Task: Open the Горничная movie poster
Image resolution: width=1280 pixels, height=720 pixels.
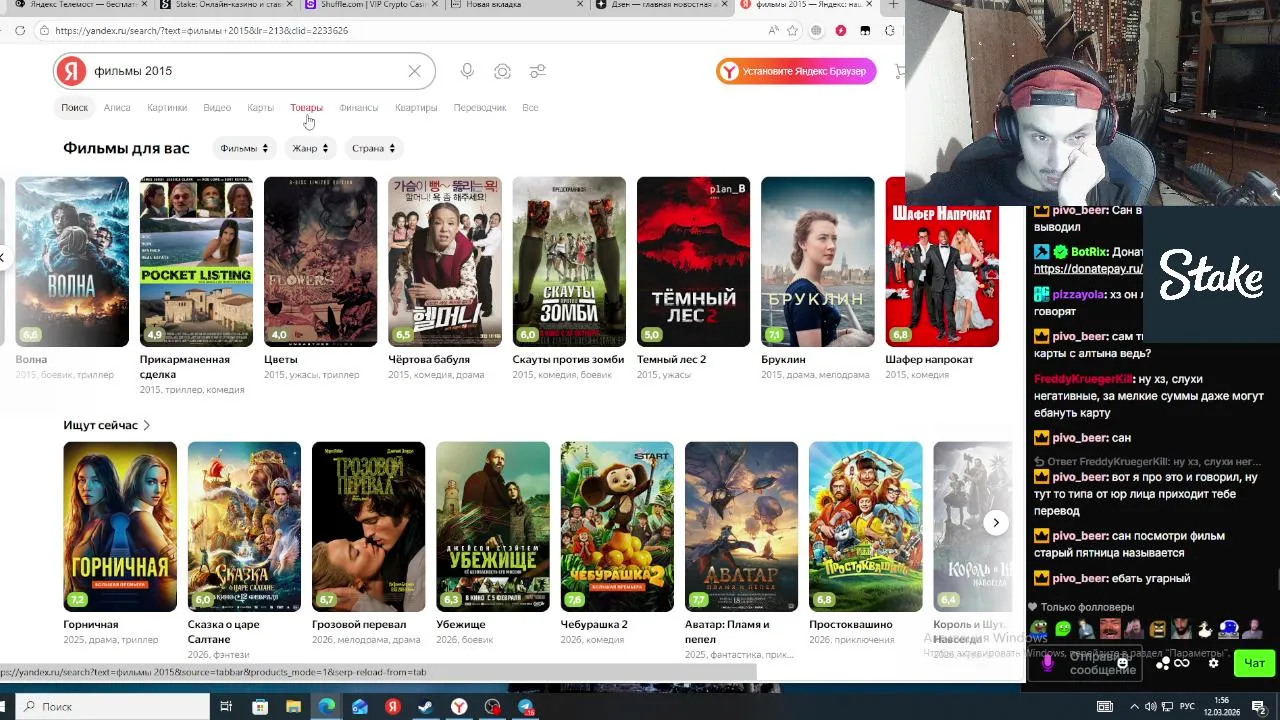Action: 120,526
